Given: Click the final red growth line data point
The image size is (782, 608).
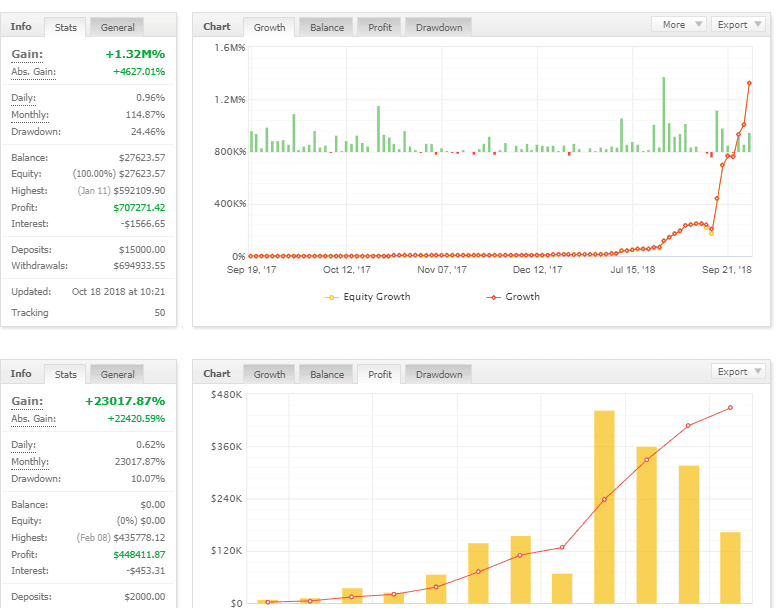Looking at the screenshot, I should [x=749, y=84].
